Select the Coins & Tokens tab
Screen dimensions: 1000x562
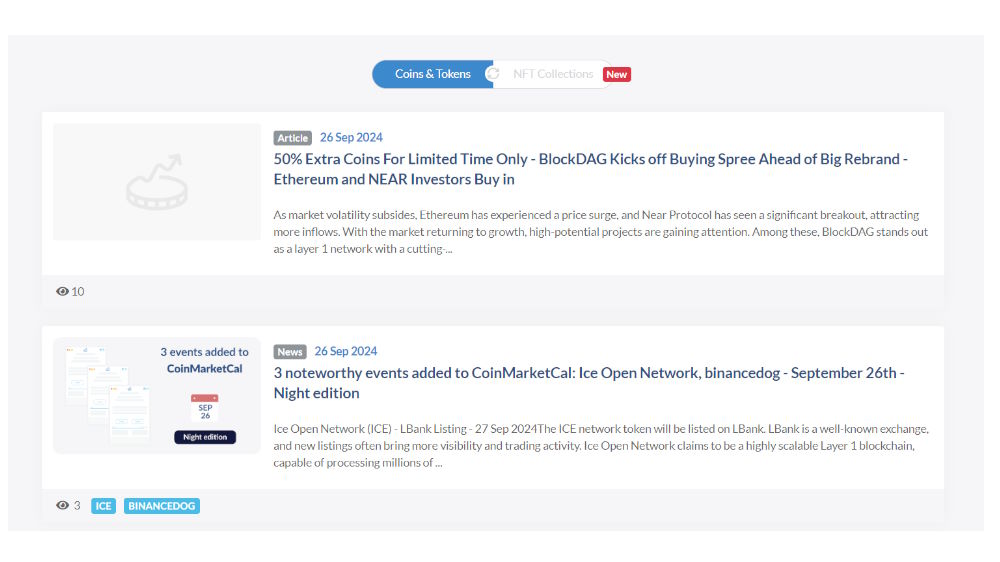point(432,74)
